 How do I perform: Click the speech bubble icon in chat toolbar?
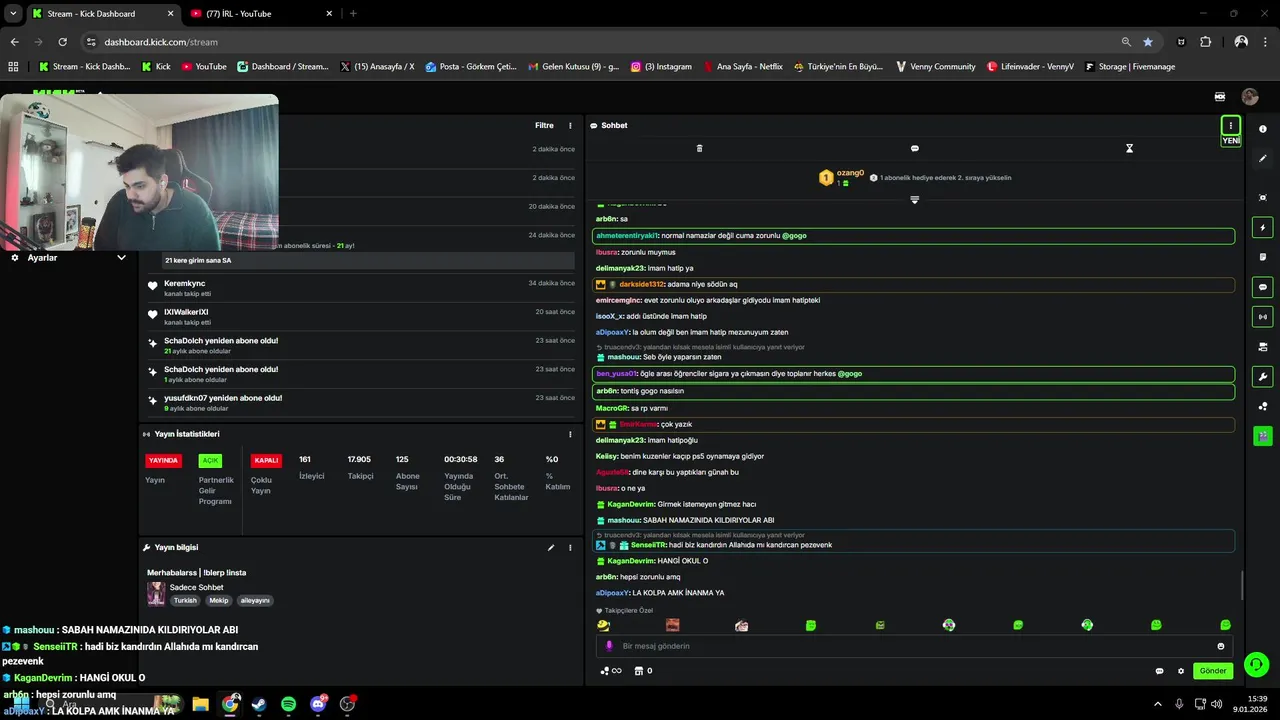coord(914,148)
